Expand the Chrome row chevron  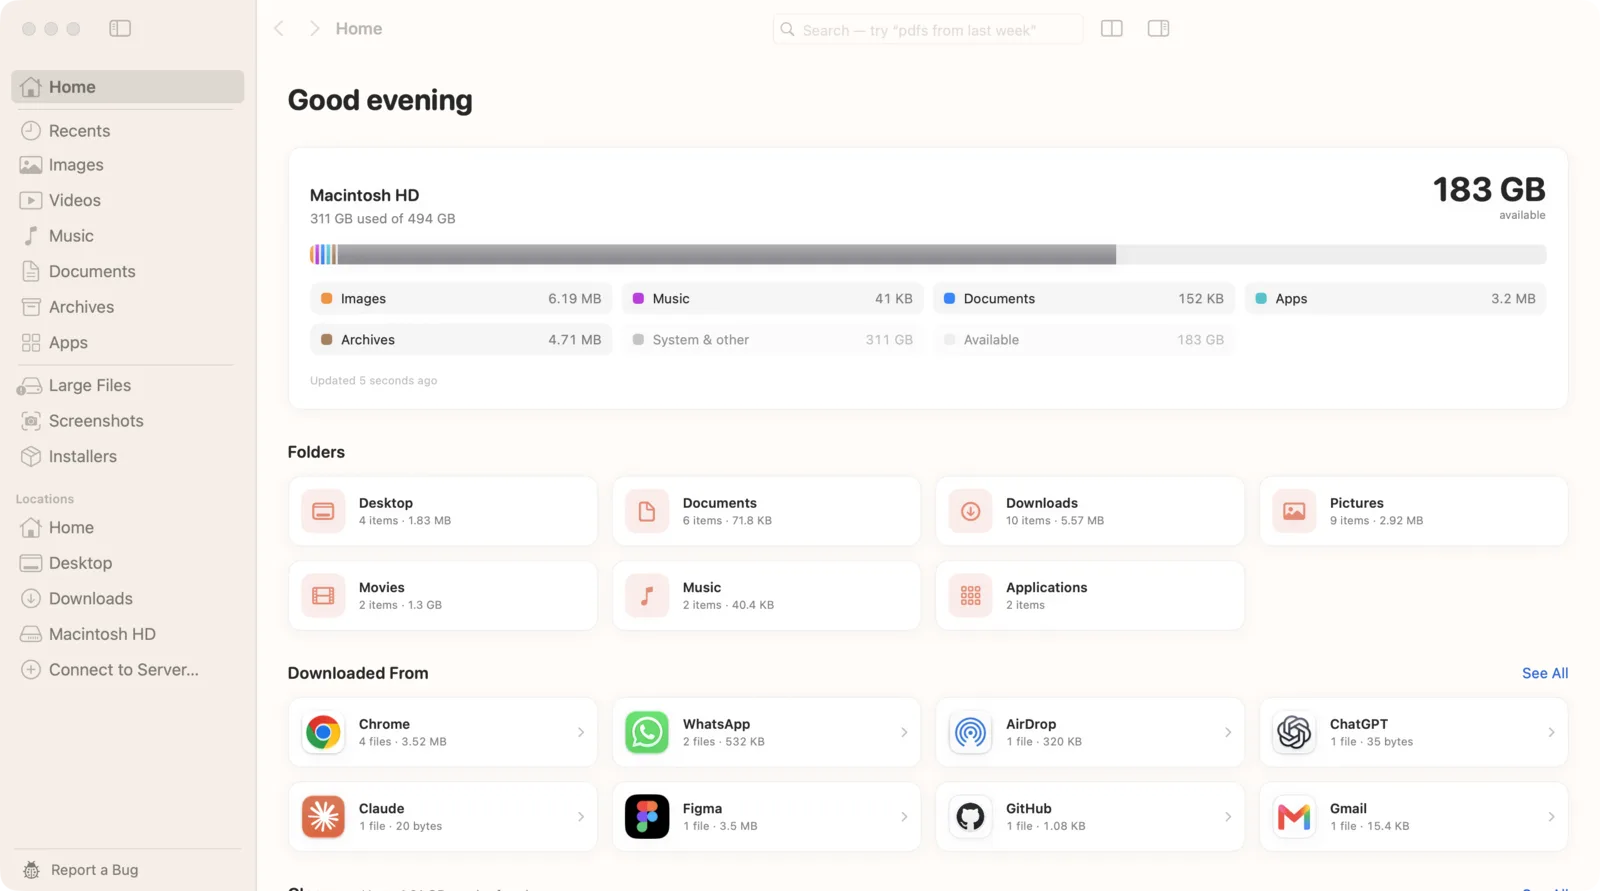pos(581,733)
